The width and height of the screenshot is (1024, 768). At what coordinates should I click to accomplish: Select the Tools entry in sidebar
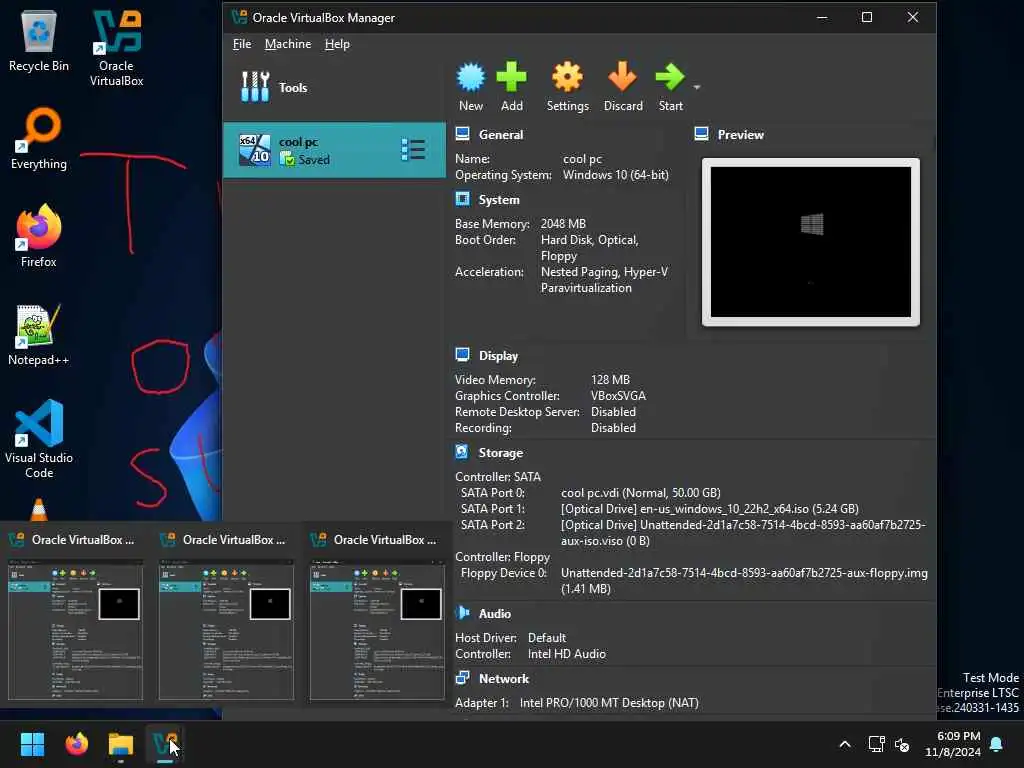pyautogui.click(x=334, y=87)
